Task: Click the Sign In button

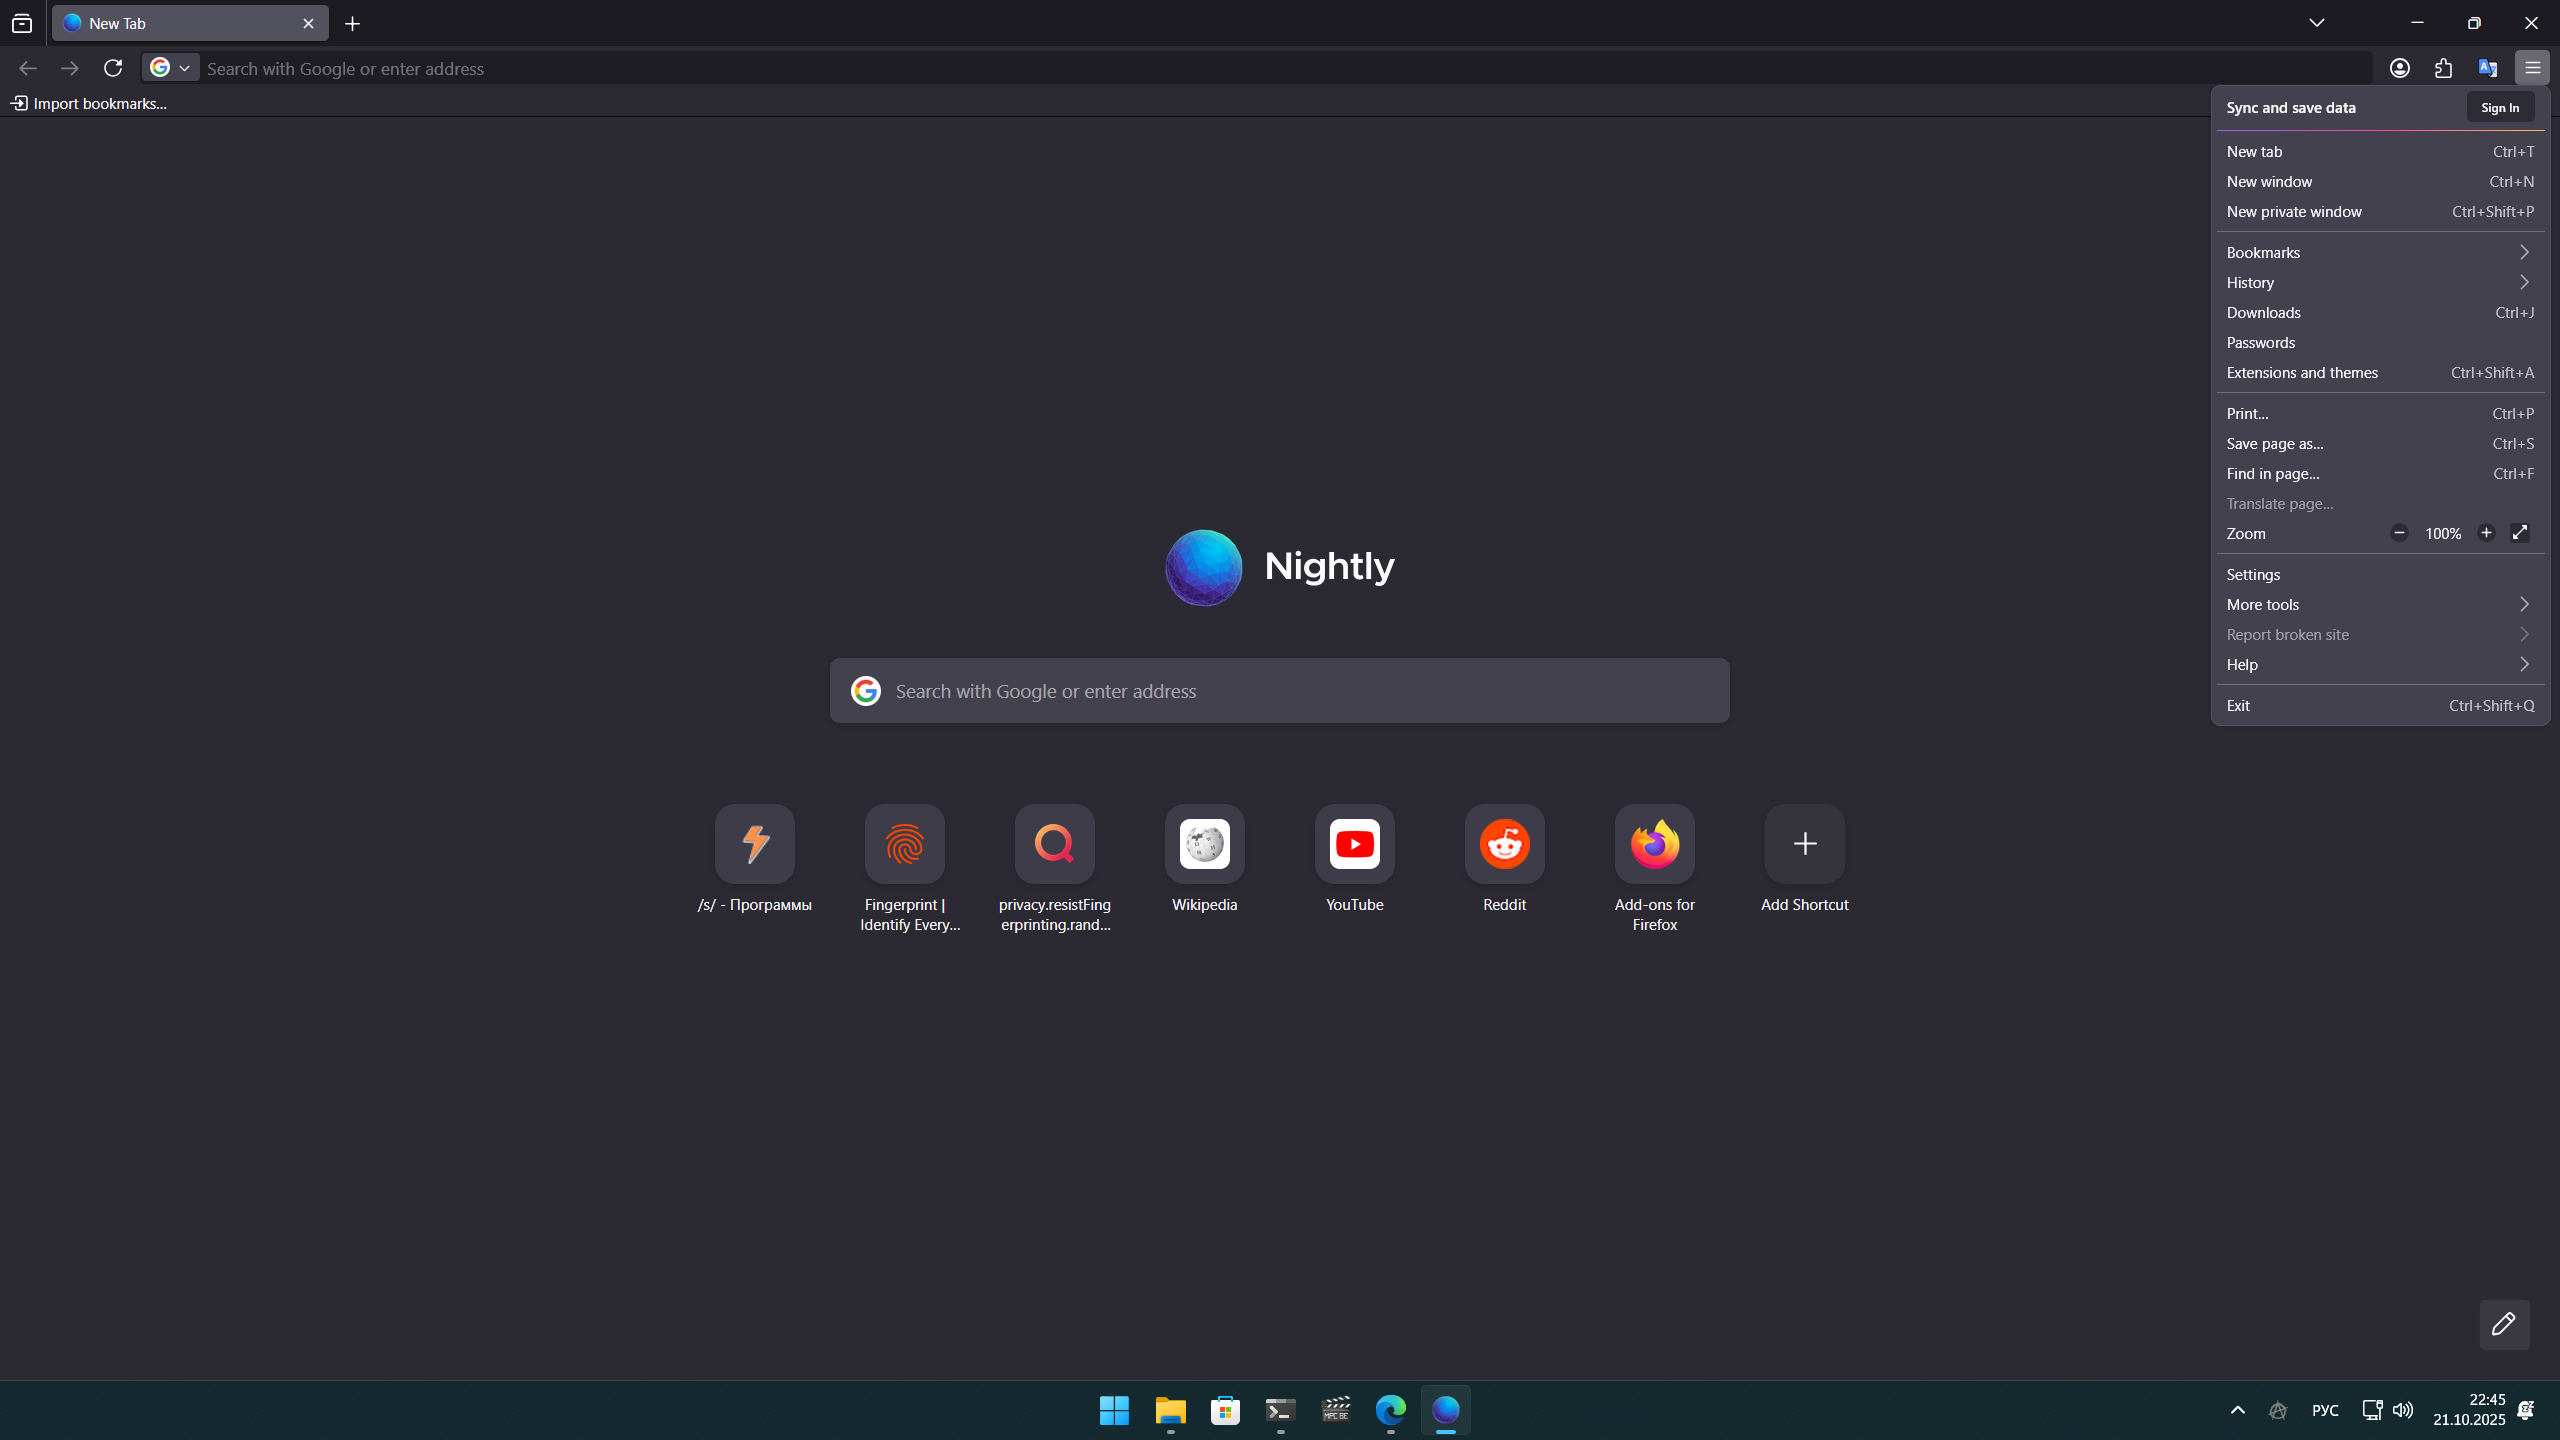Action: tap(2499, 107)
